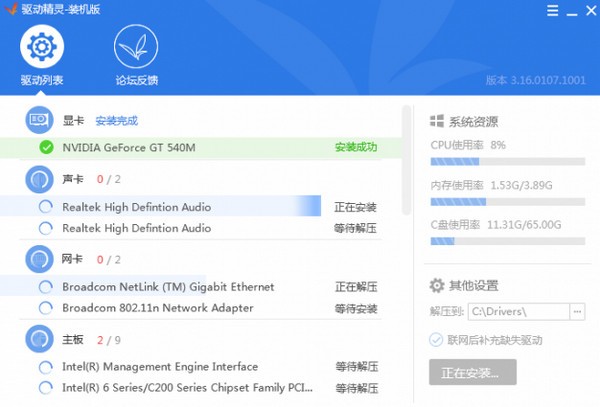Click the green check beside NVIDIA GeForce GT 540M
Screen dimensions: 600x407
tap(46, 147)
